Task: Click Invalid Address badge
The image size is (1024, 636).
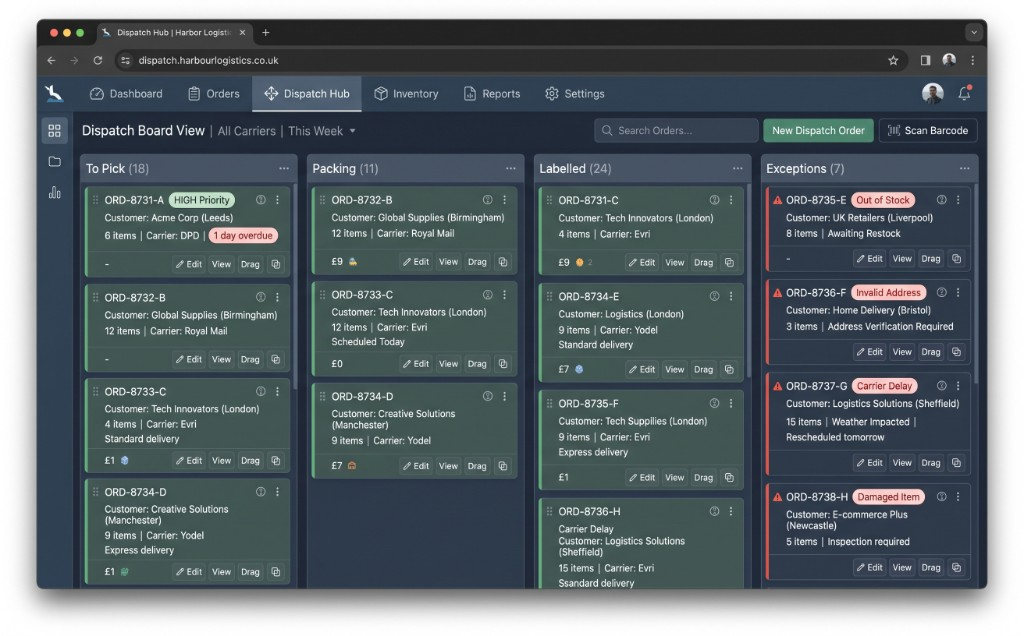Action: point(888,293)
